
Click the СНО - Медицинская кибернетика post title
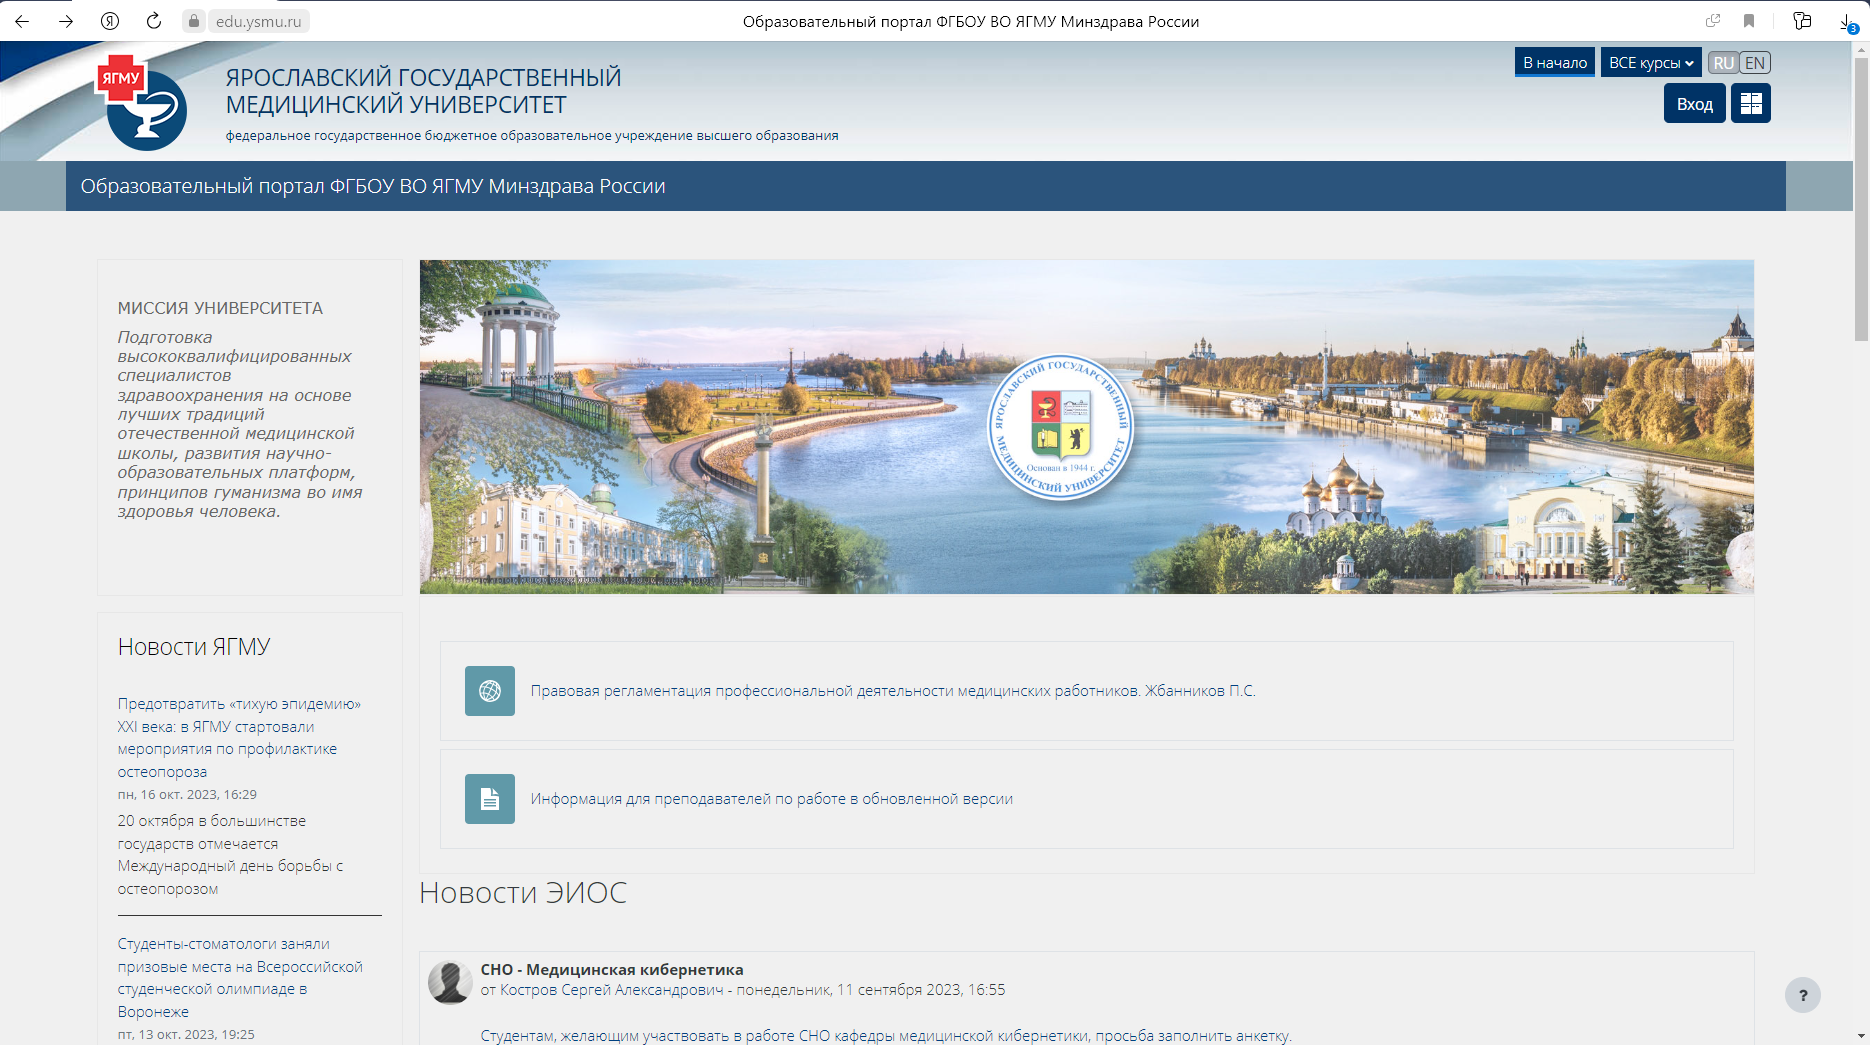(612, 969)
